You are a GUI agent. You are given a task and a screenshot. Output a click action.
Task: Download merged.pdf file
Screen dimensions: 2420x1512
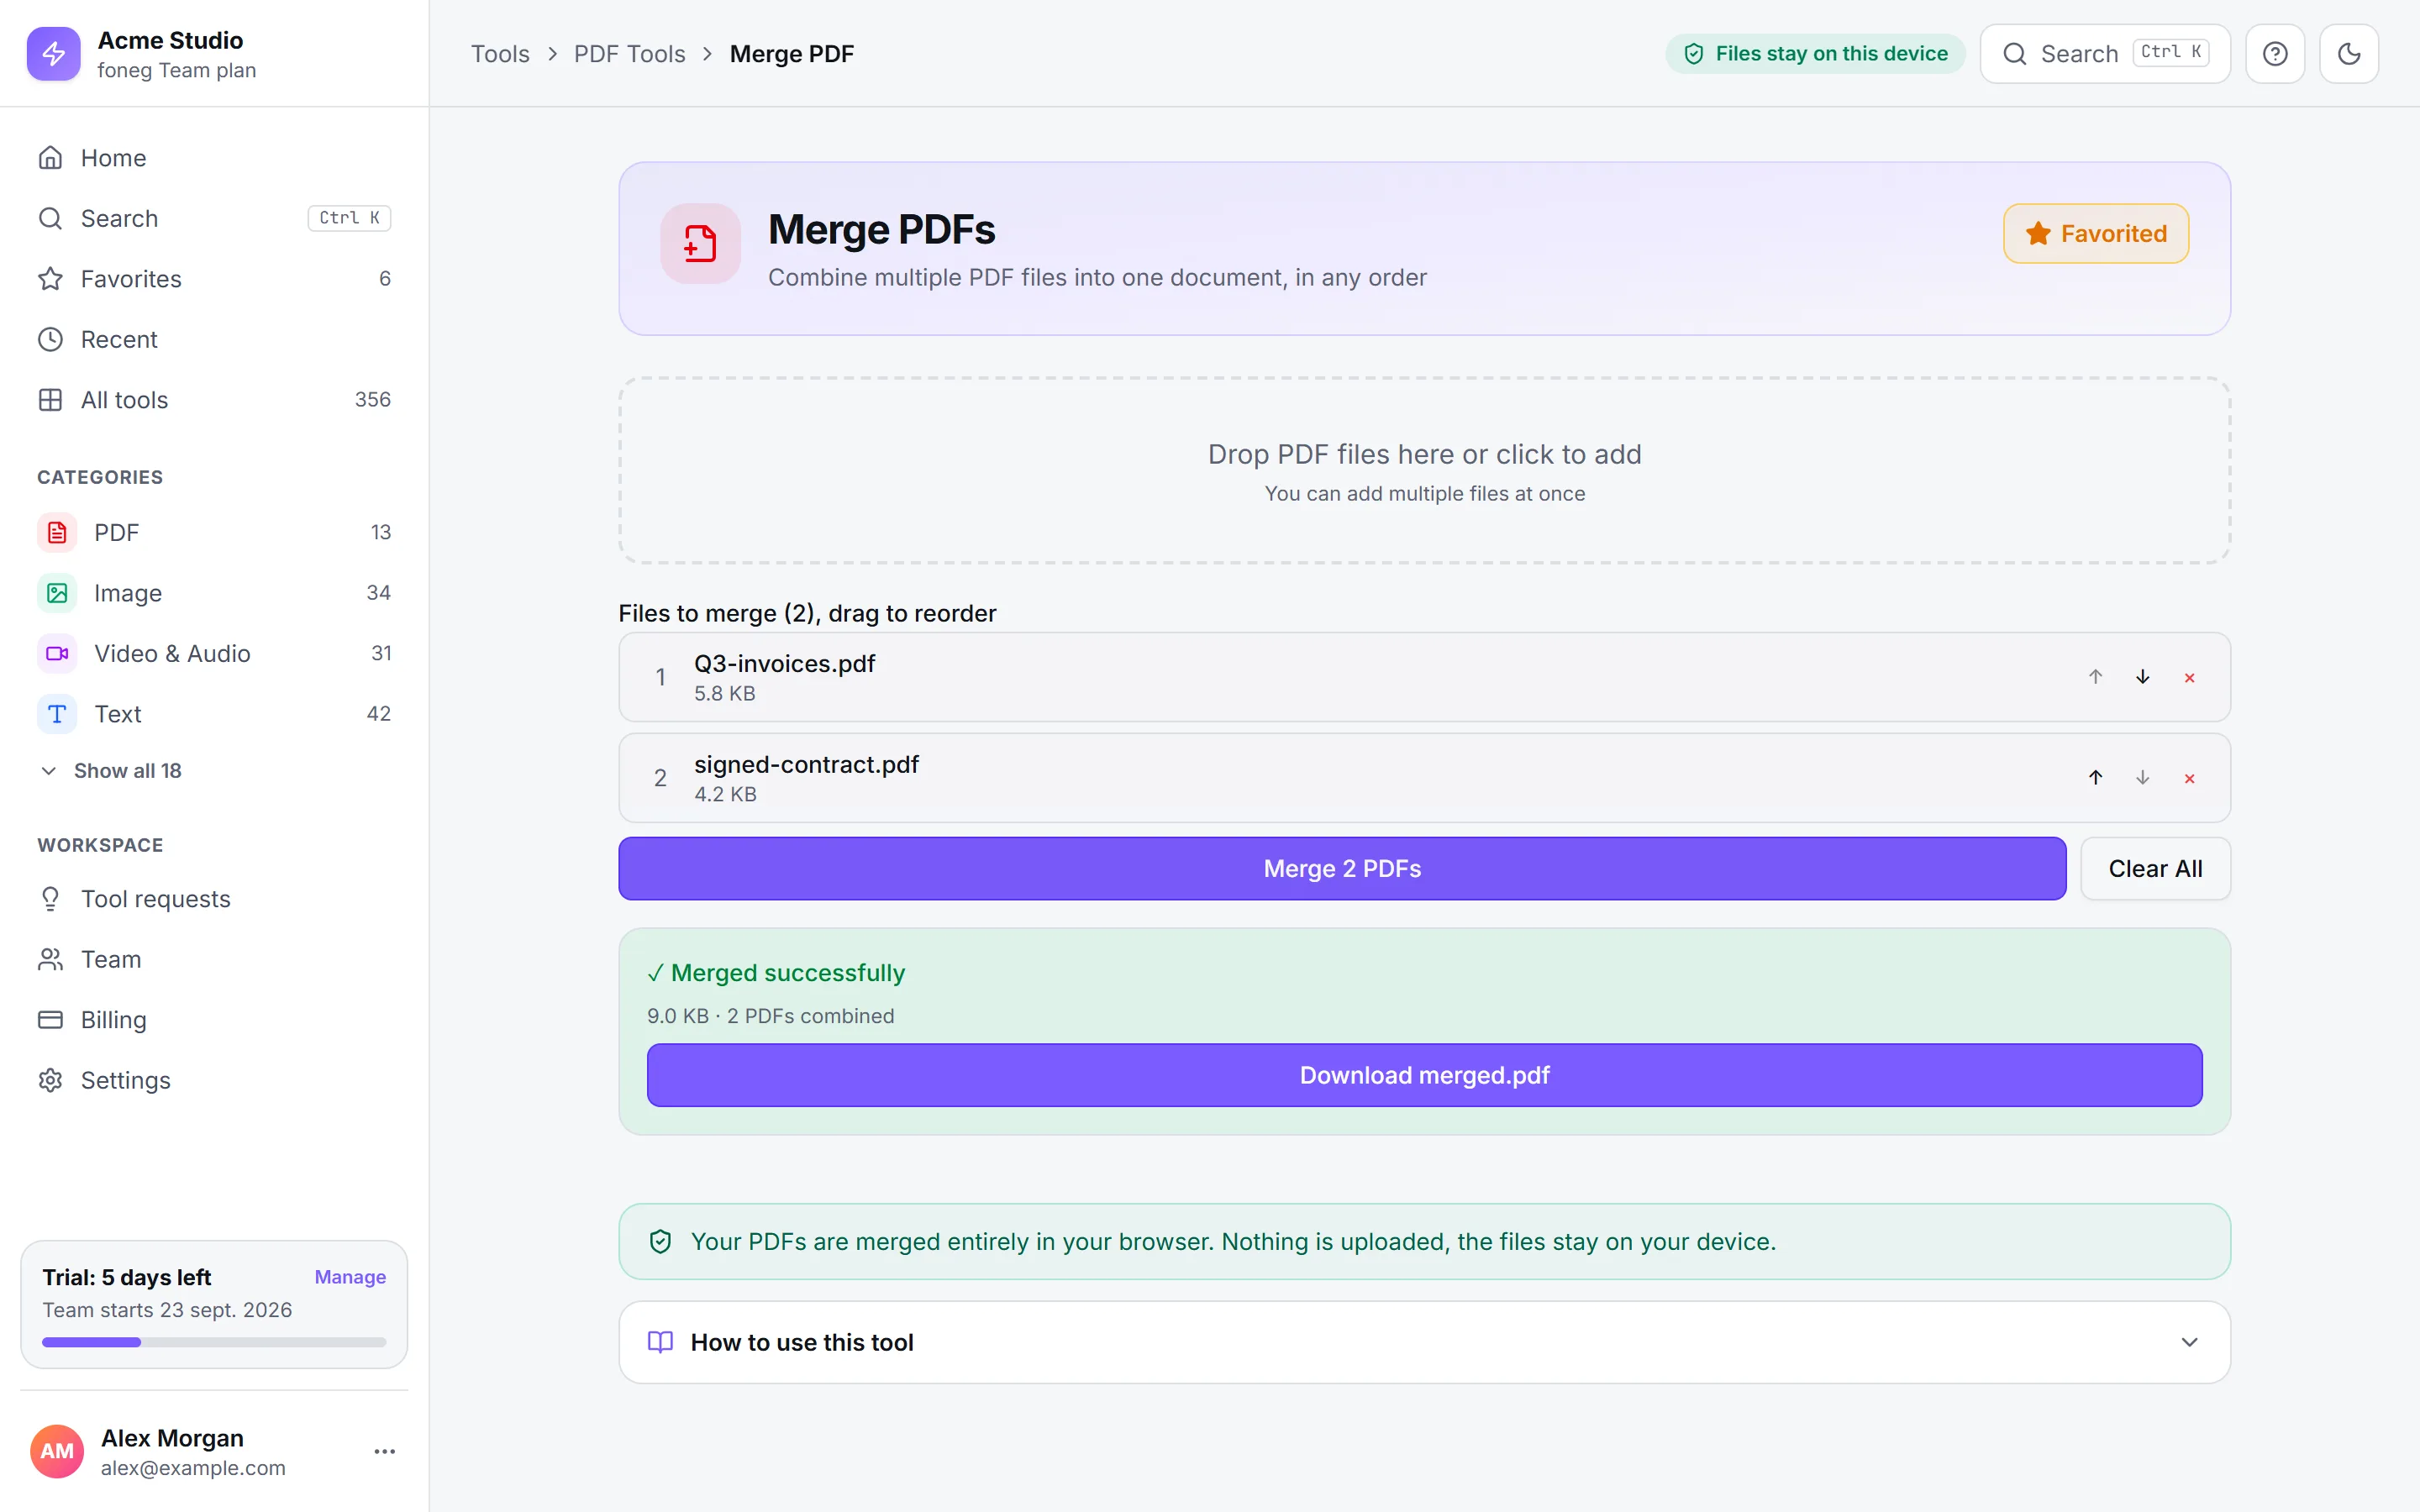1424,1075
